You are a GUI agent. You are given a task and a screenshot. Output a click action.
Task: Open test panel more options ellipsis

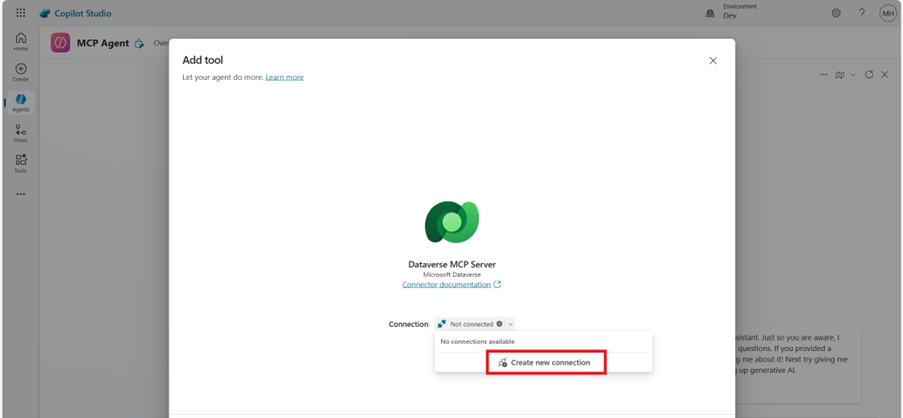824,74
